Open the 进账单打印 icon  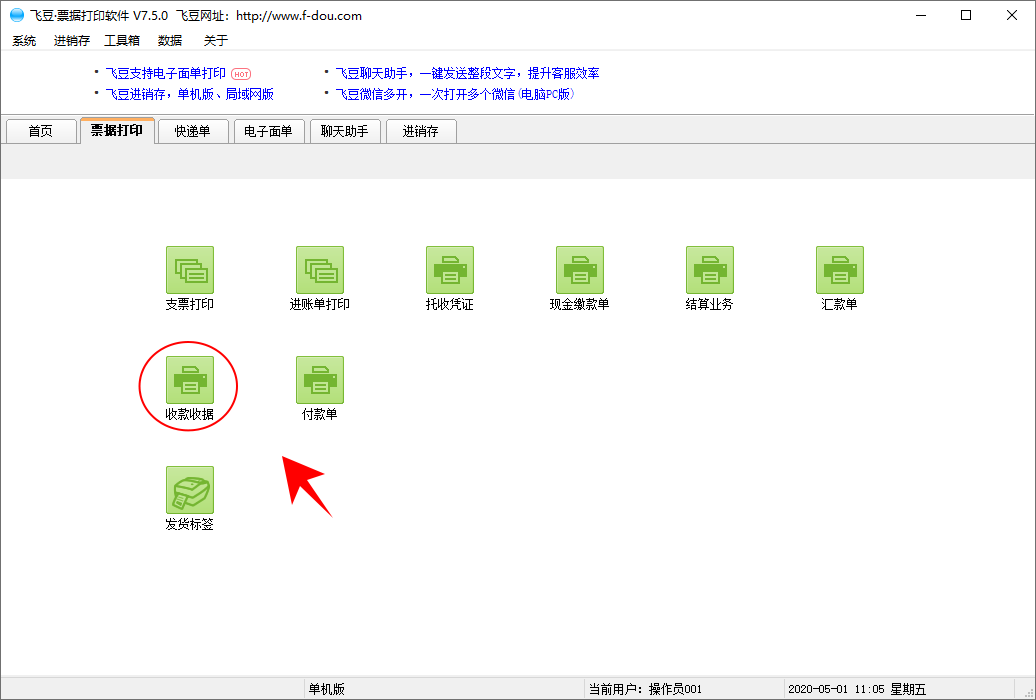coord(320,270)
